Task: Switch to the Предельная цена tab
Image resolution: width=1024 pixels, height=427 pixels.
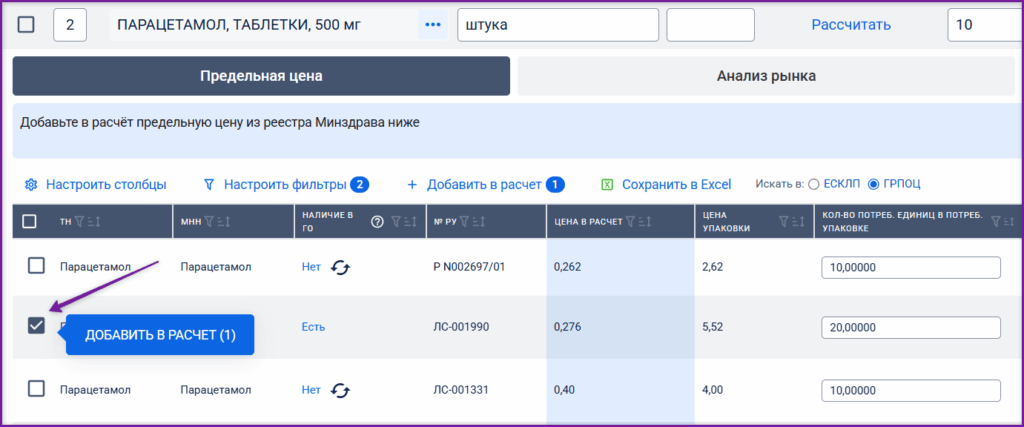Action: point(261,76)
